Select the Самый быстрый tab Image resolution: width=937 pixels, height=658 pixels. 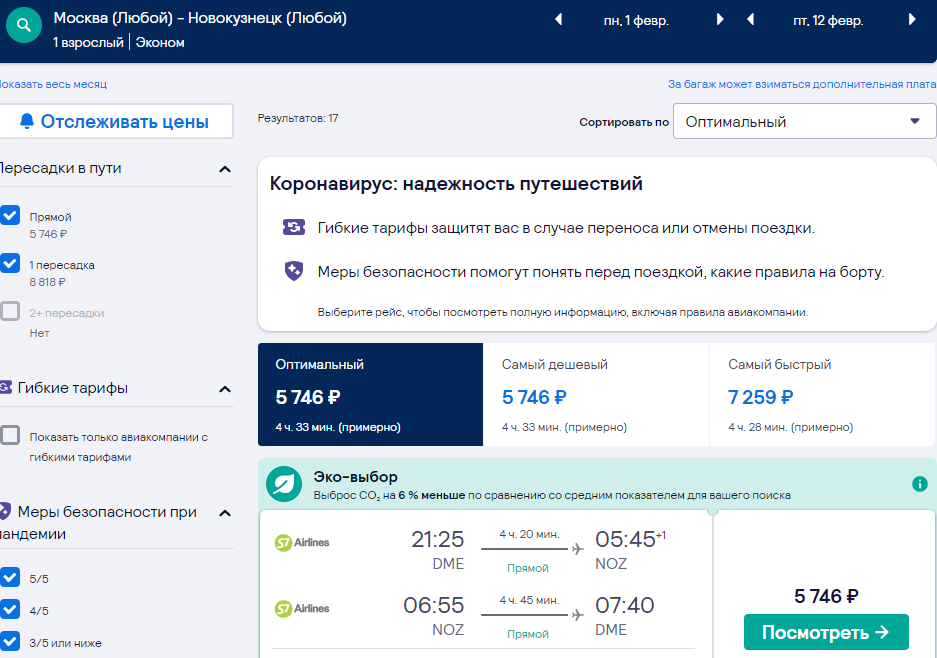pyautogui.click(x=822, y=394)
